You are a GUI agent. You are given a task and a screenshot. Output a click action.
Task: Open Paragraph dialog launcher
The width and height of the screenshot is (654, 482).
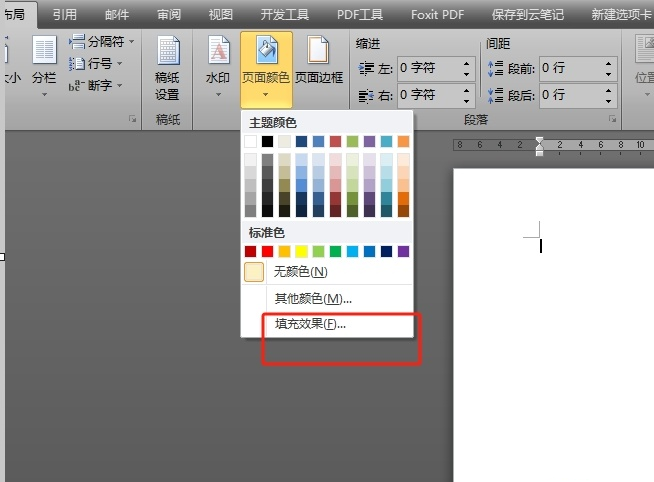click(x=612, y=119)
